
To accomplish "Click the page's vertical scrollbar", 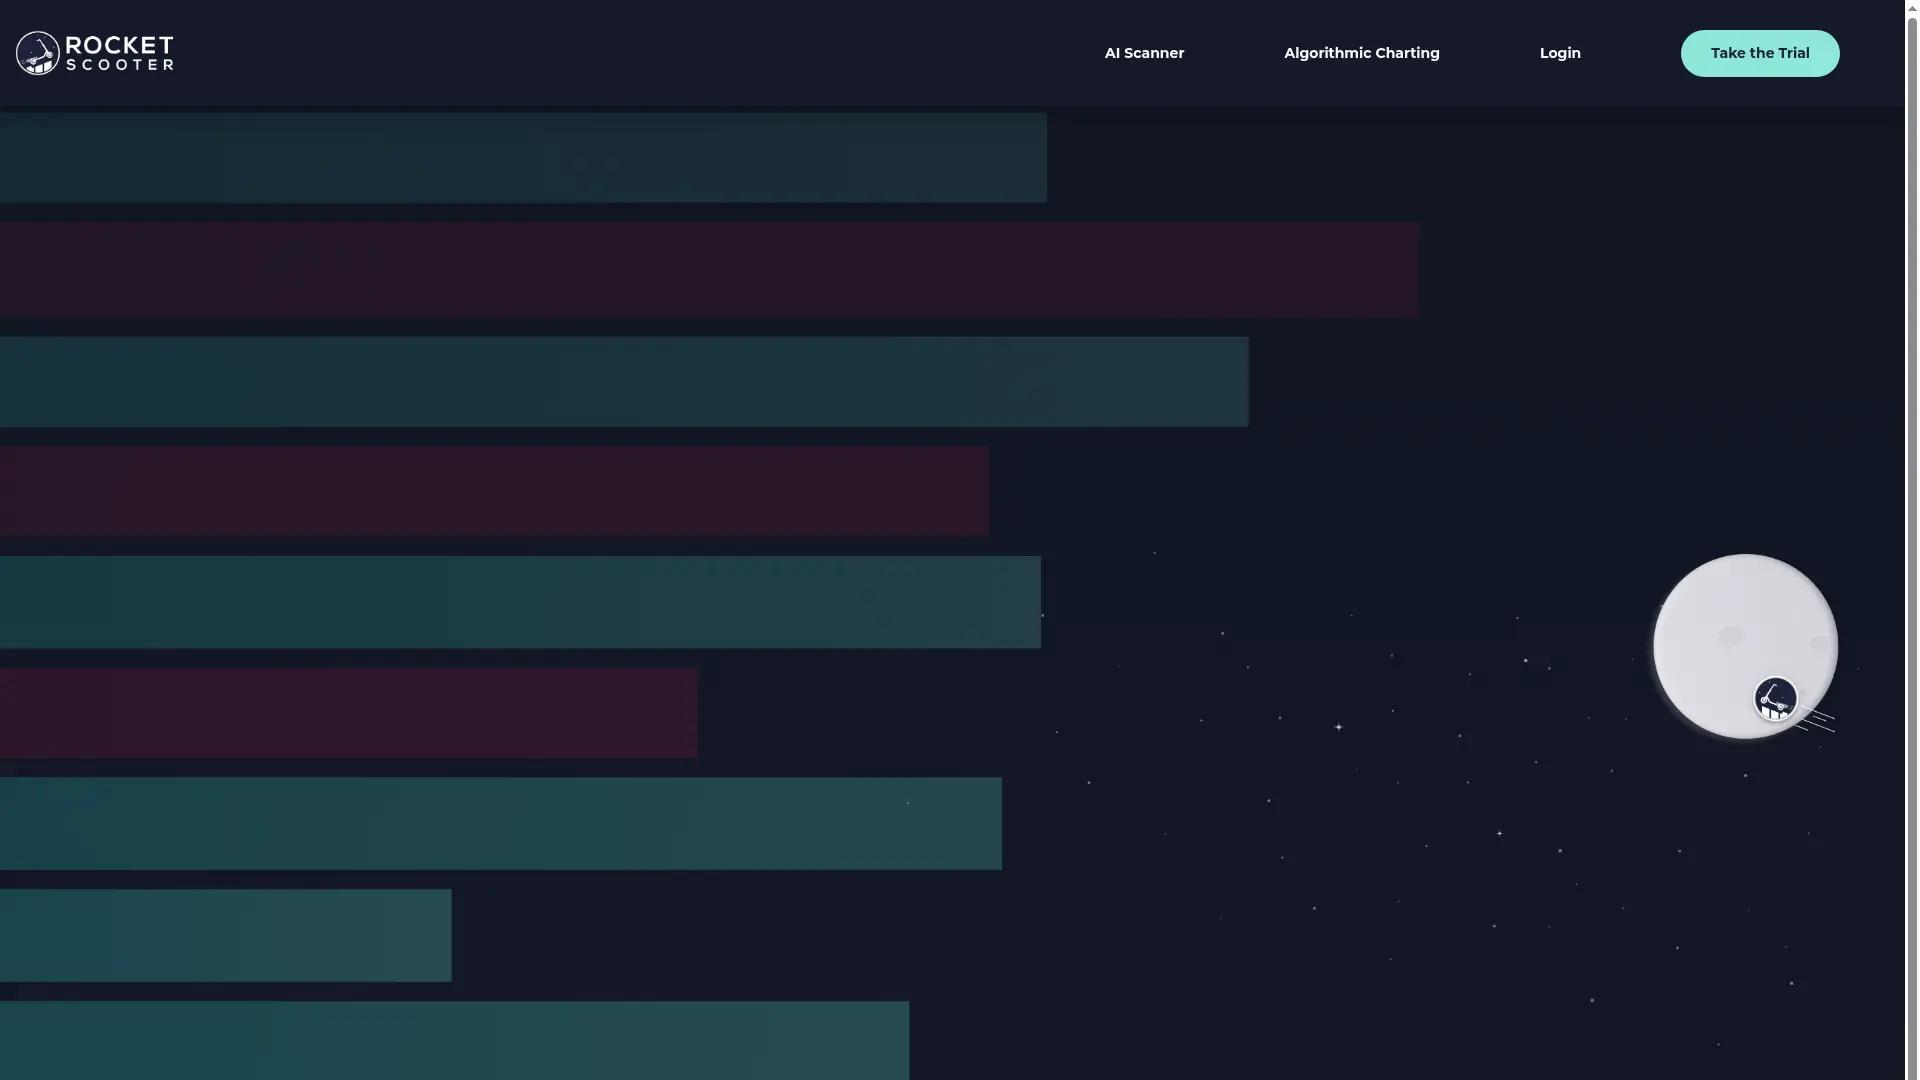I will [1912, 540].
